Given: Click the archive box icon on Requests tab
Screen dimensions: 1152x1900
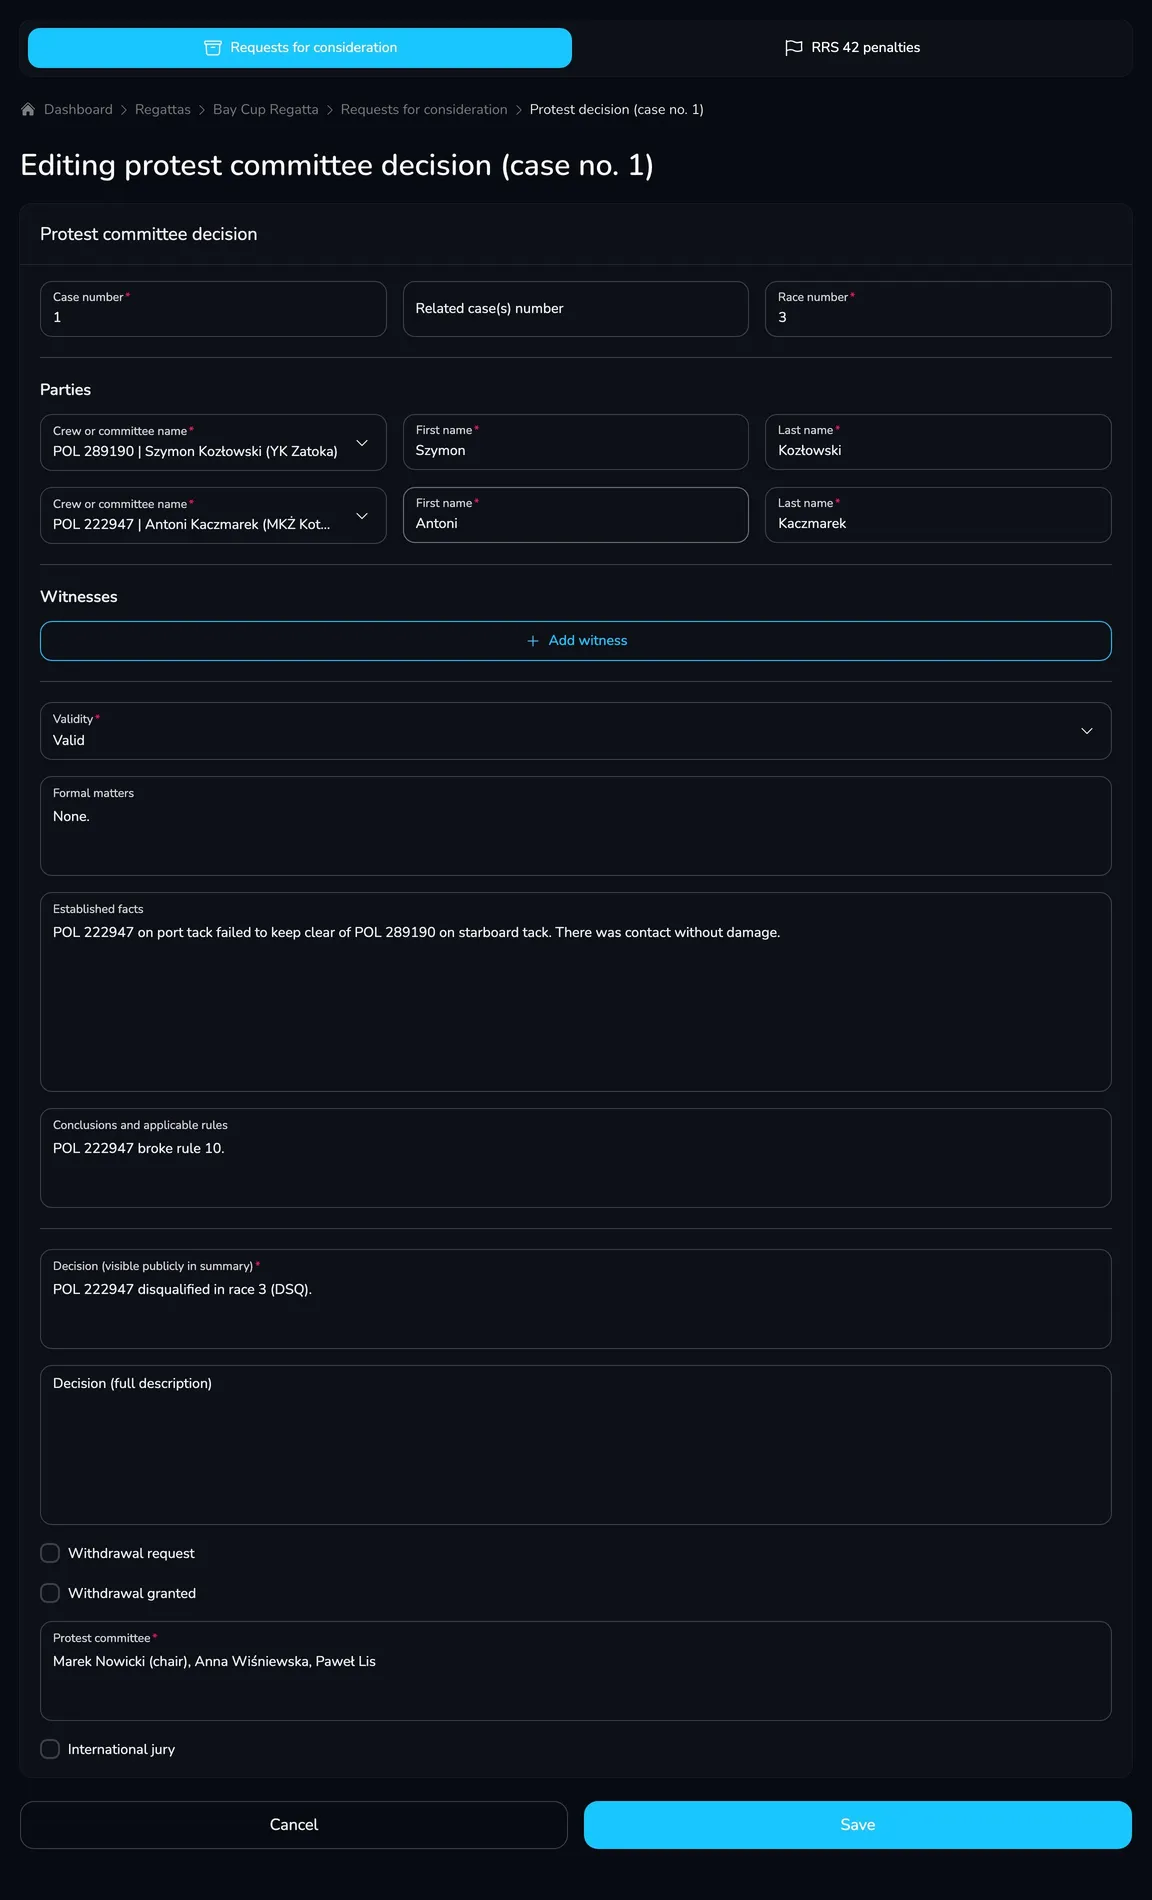Looking at the screenshot, I should [x=213, y=48].
